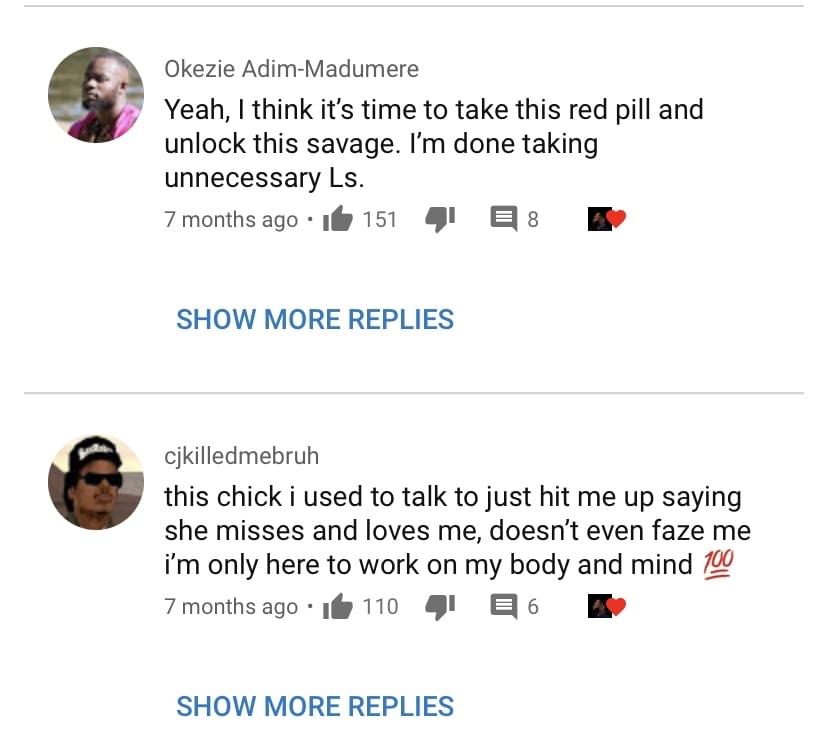
Task: Click creator heart badge on cjkilledmebruh's comment
Action: tap(607, 606)
